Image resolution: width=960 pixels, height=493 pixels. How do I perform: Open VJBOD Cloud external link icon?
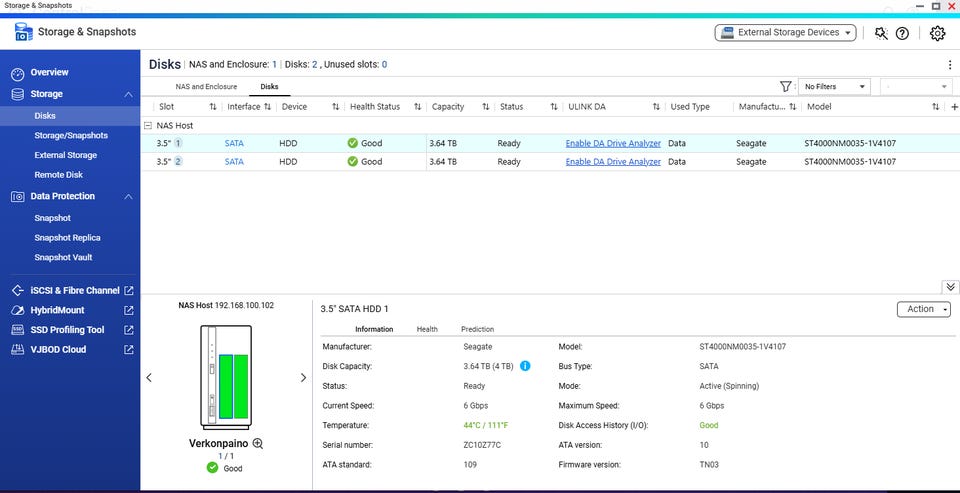click(129, 349)
